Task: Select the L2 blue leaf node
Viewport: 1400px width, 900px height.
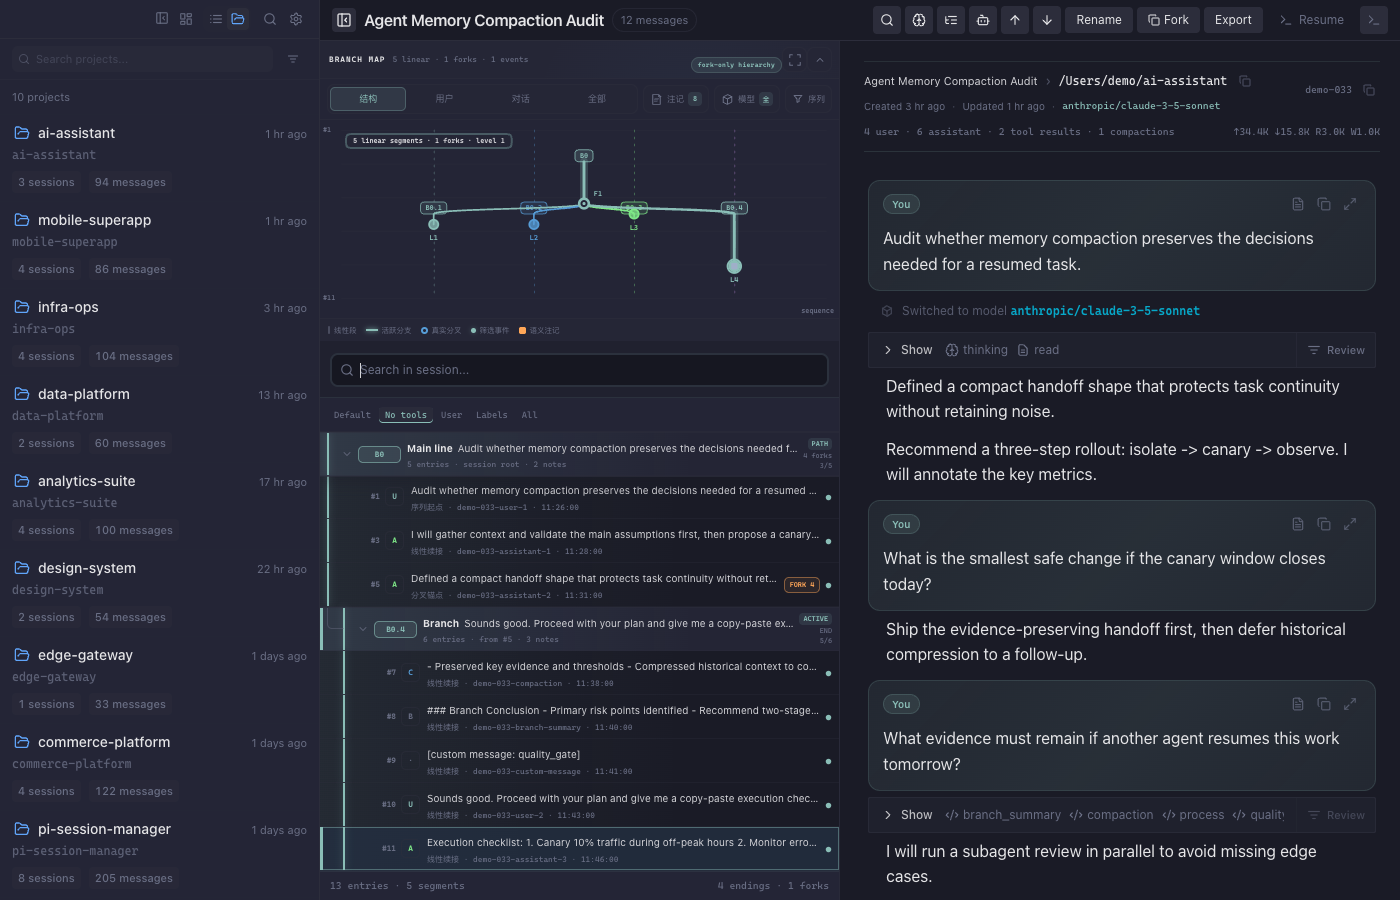Action: (534, 225)
